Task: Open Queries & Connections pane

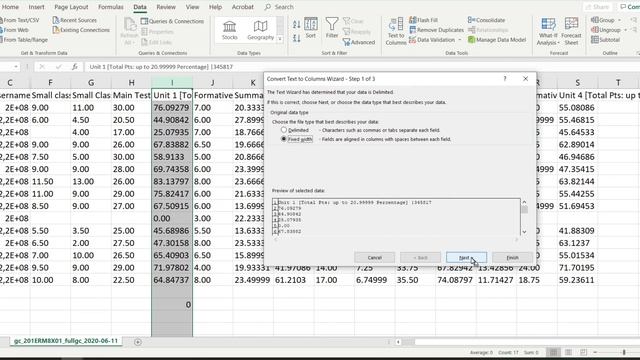Action: (x=172, y=21)
